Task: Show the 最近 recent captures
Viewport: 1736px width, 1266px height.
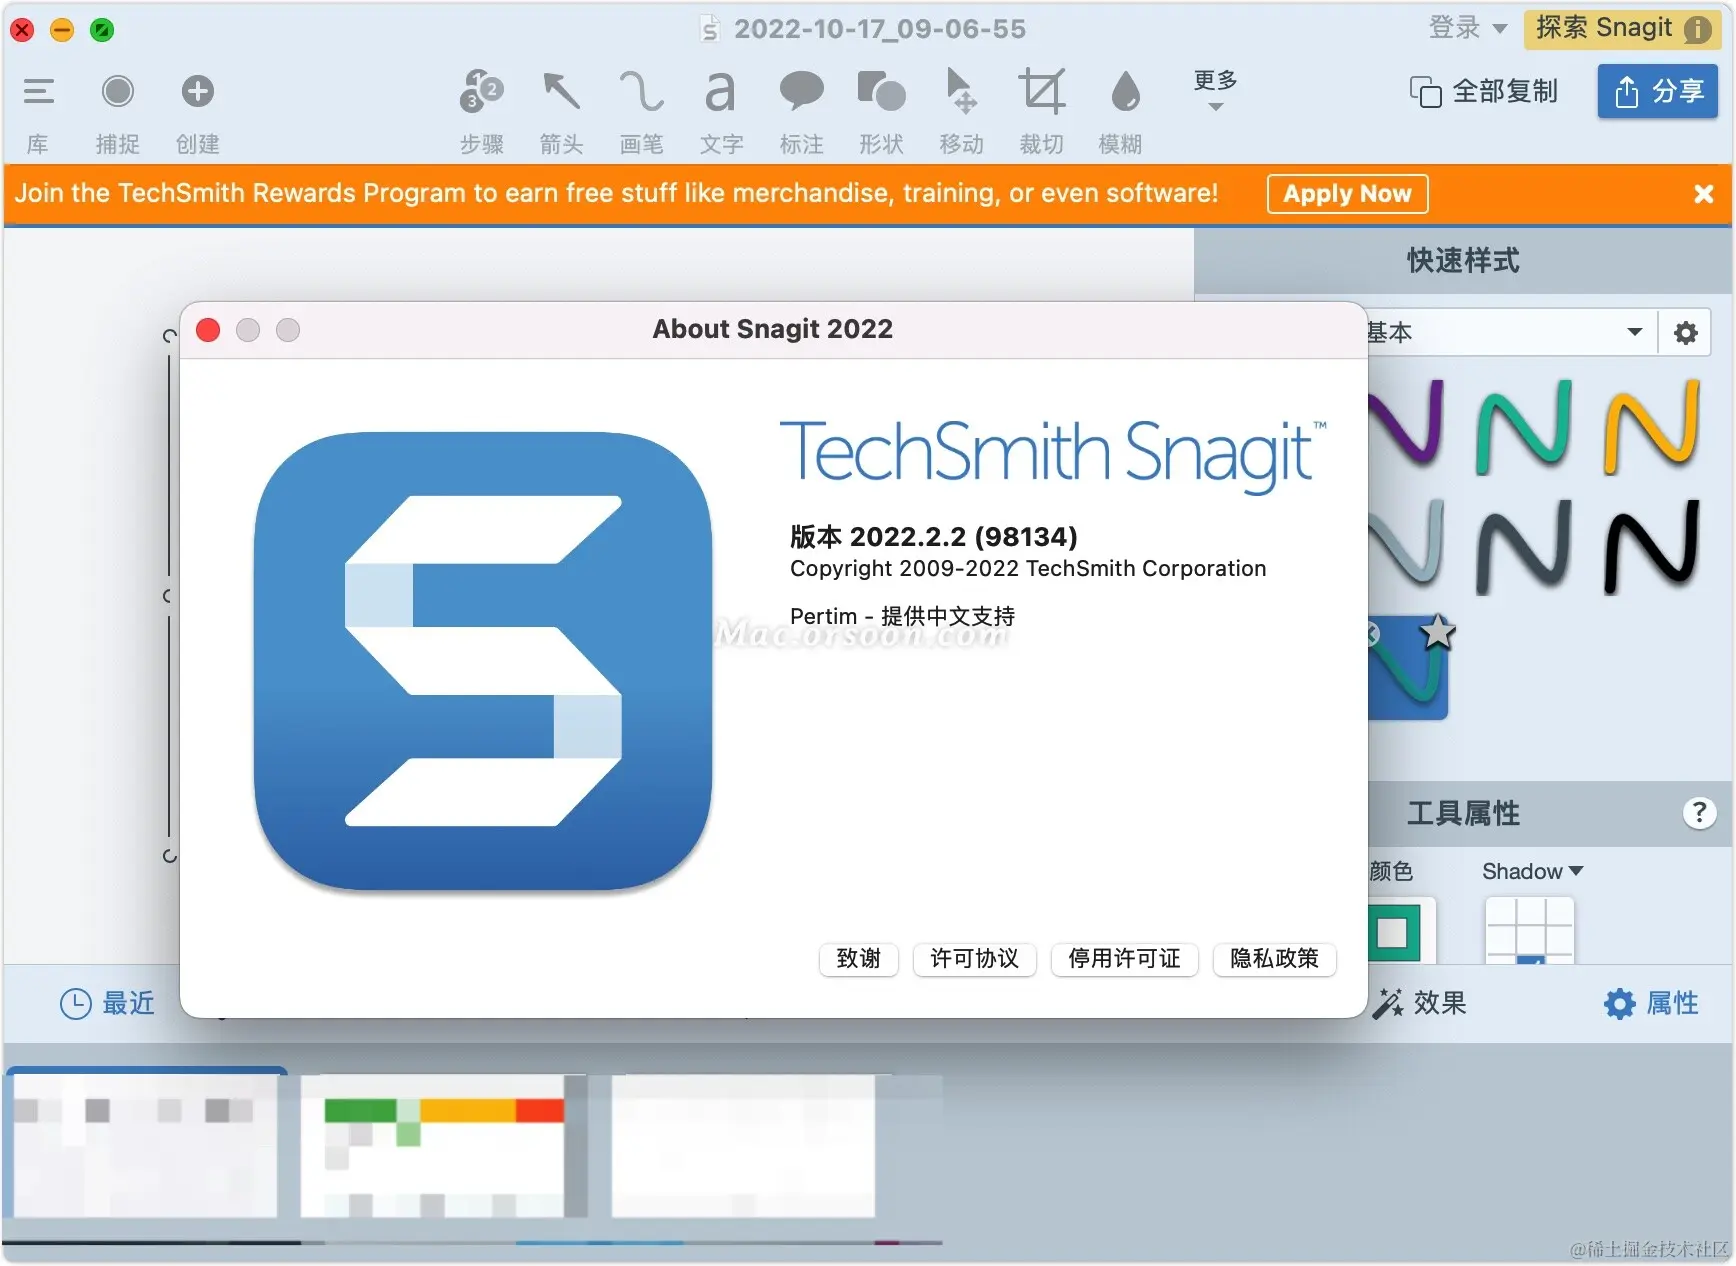Action: pos(107,1003)
